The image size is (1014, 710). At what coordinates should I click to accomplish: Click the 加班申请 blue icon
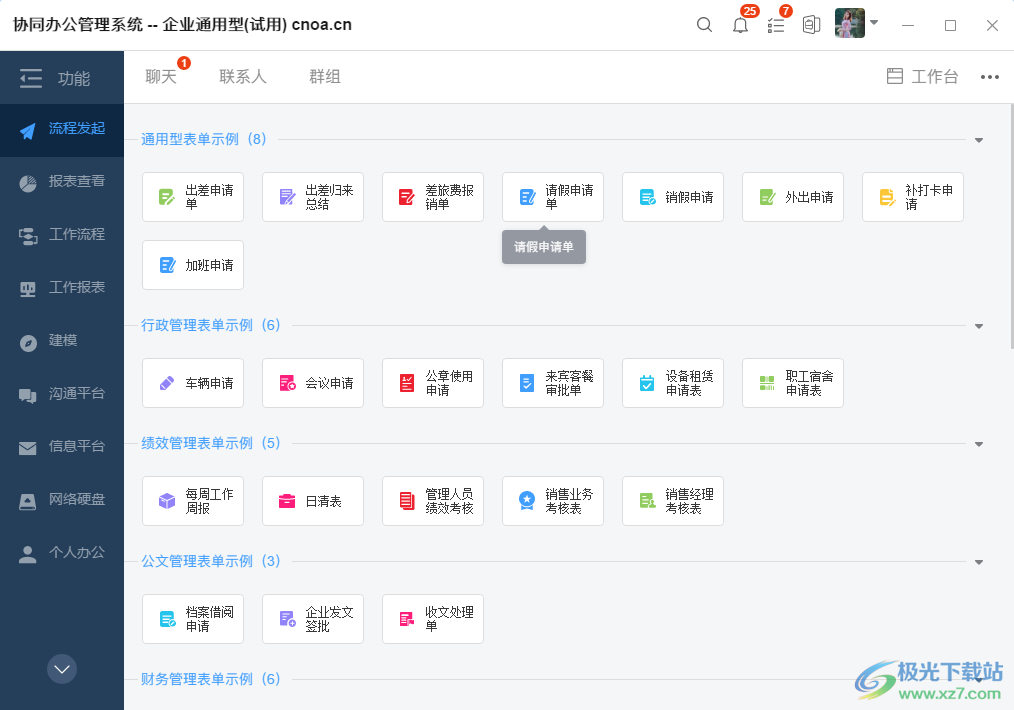[x=167, y=265]
